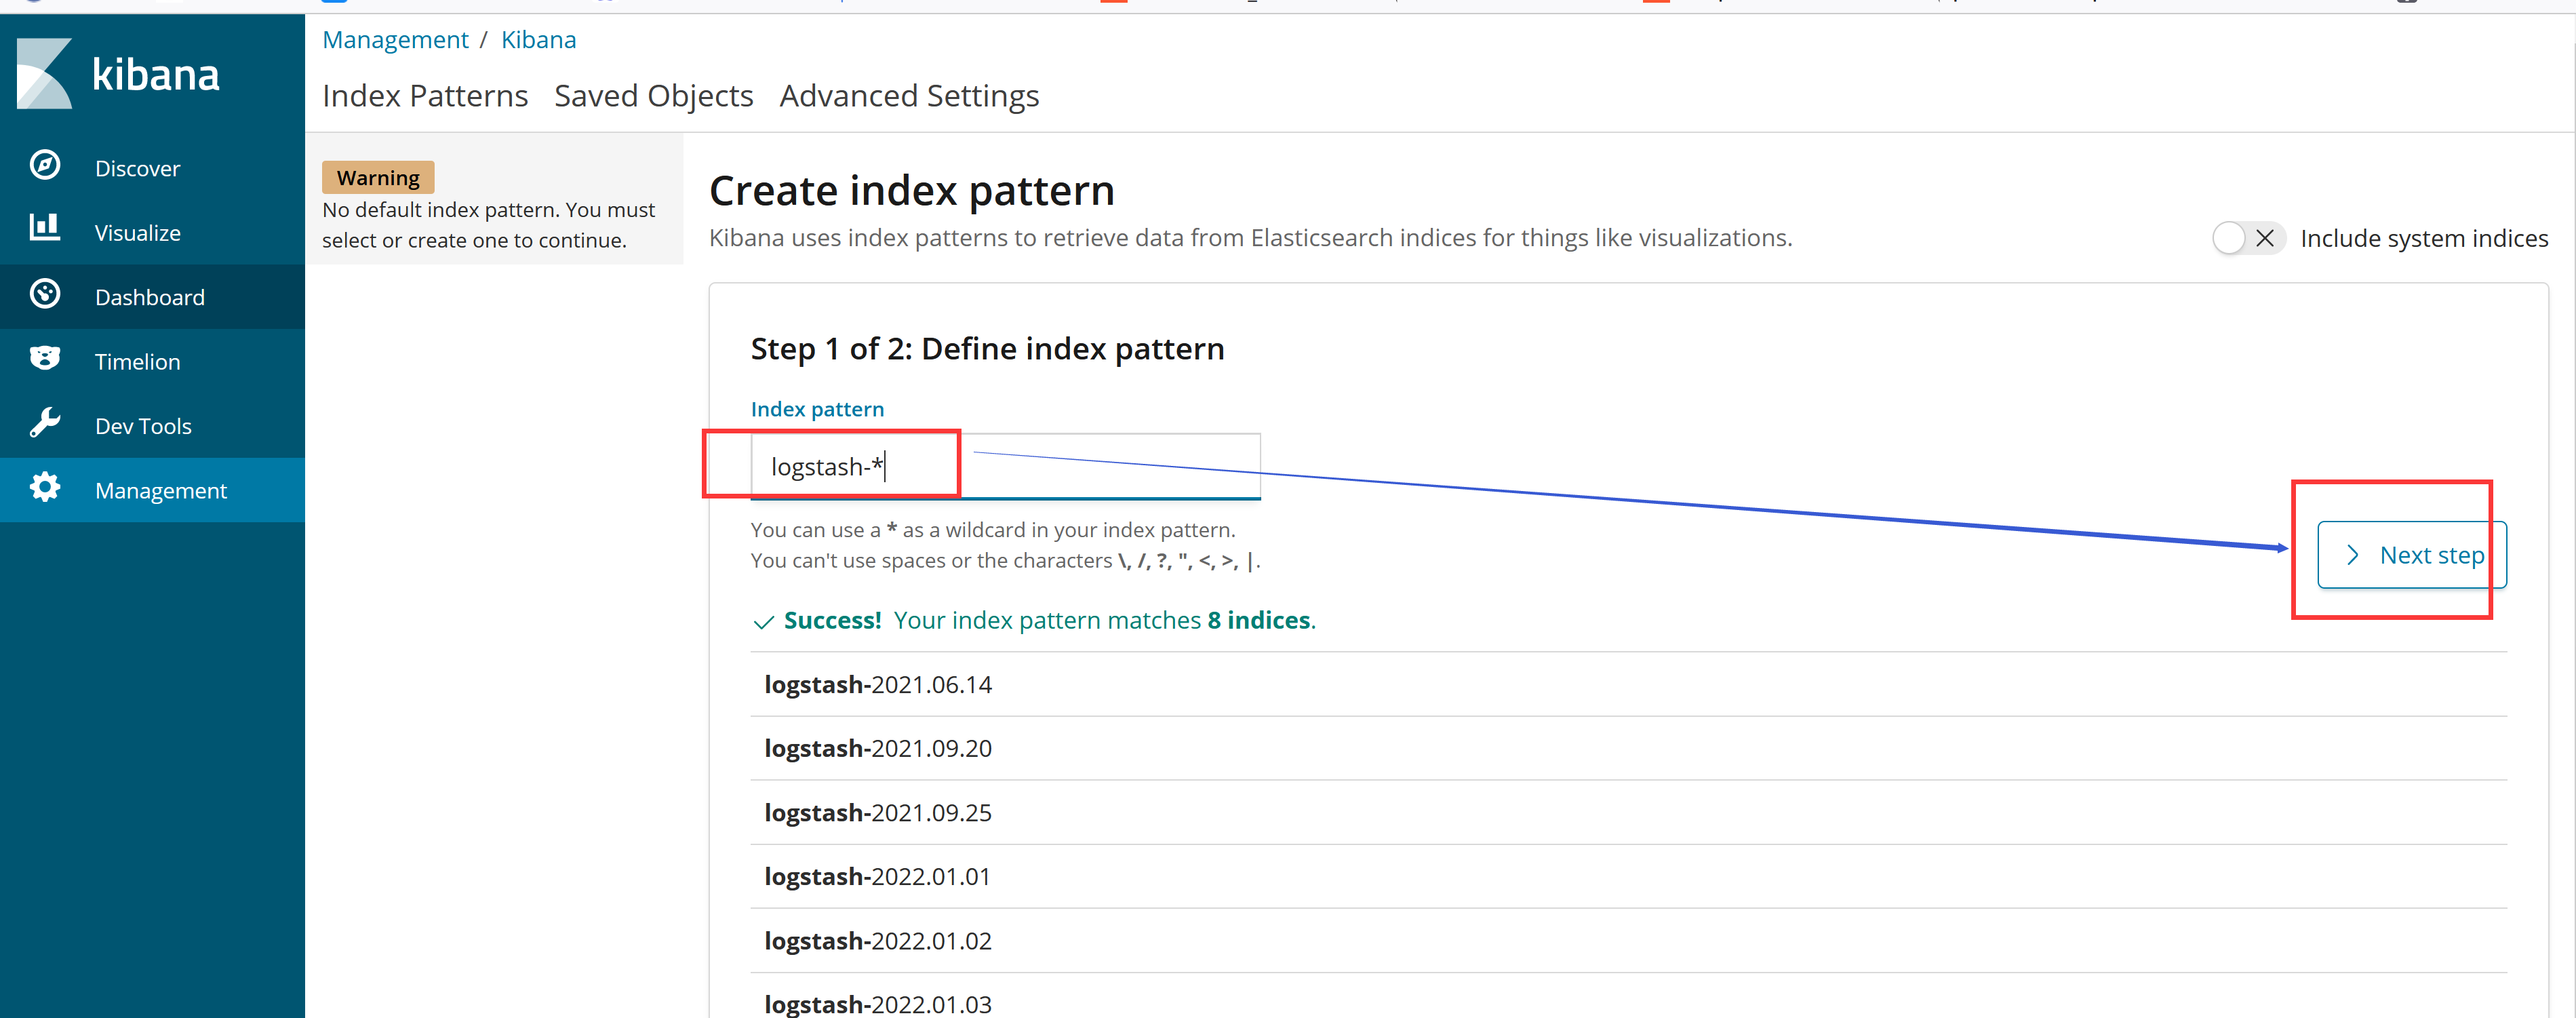Select Discover label in sidebar

click(x=138, y=168)
